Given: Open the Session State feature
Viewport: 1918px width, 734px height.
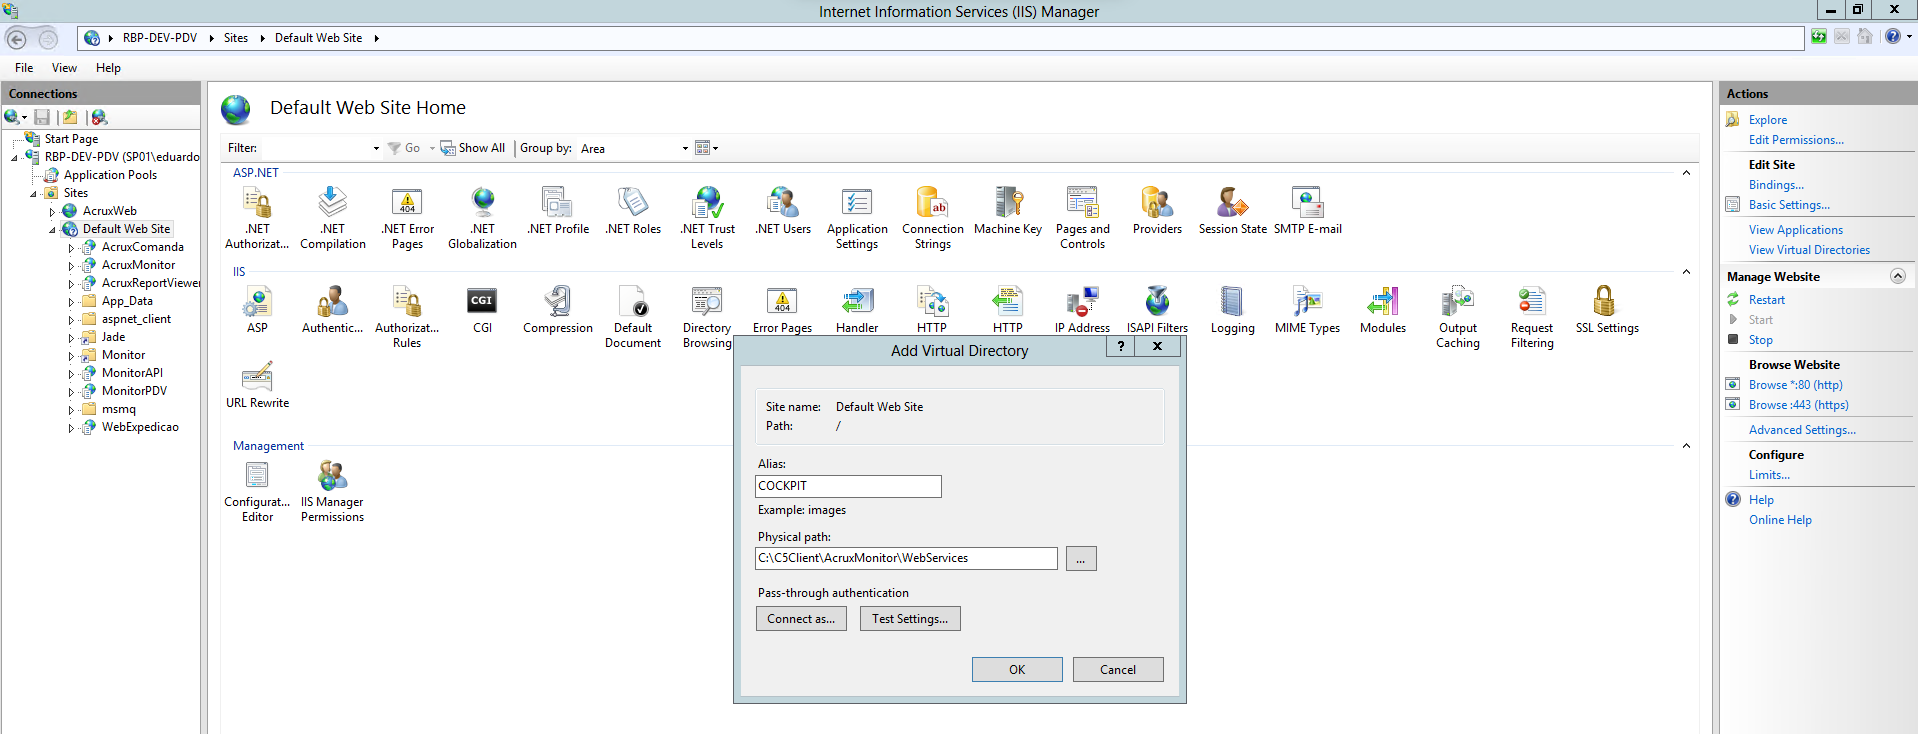Looking at the screenshot, I should coord(1232,210).
